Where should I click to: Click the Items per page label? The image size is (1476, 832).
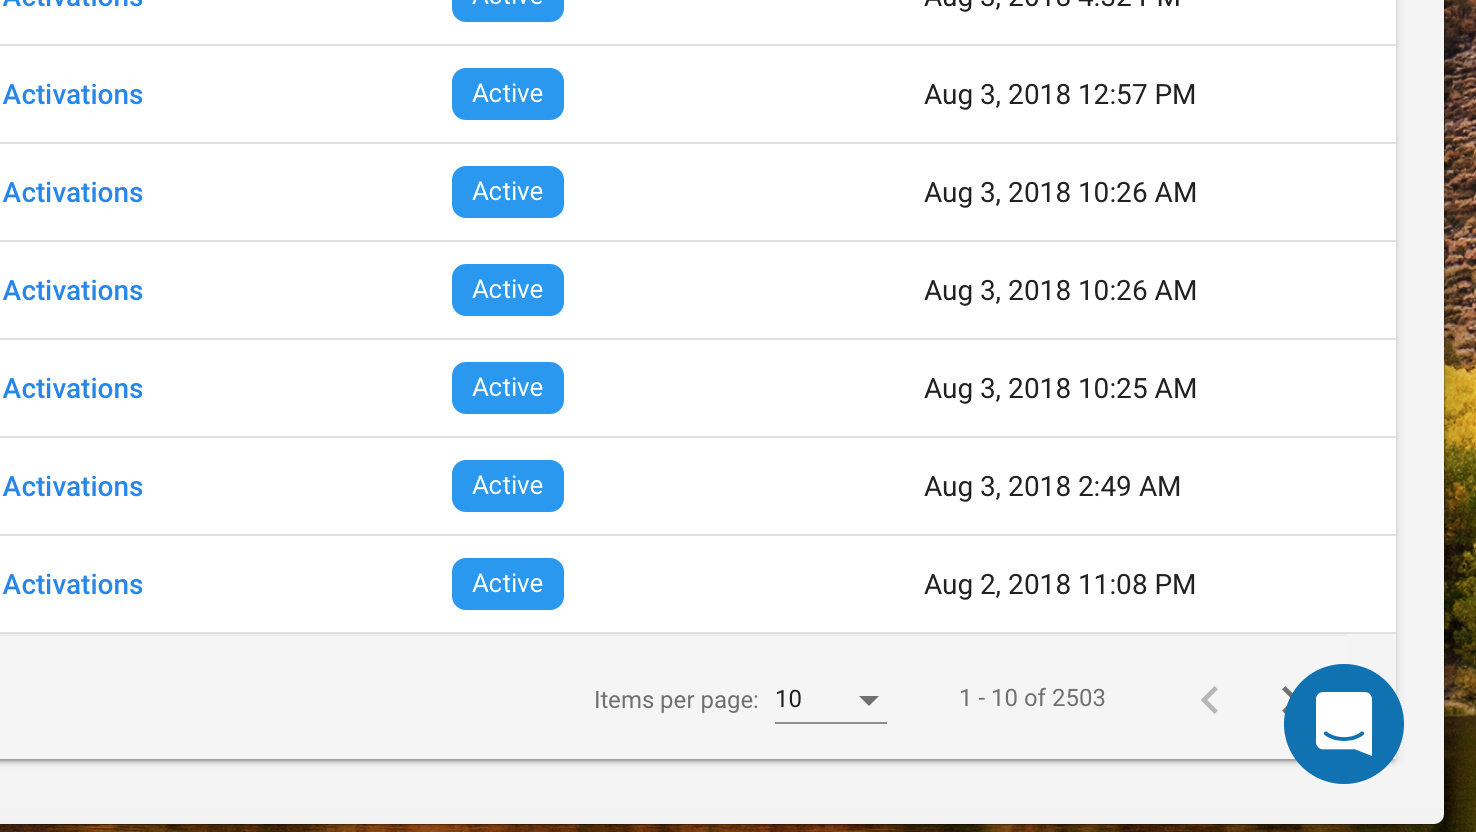click(676, 700)
